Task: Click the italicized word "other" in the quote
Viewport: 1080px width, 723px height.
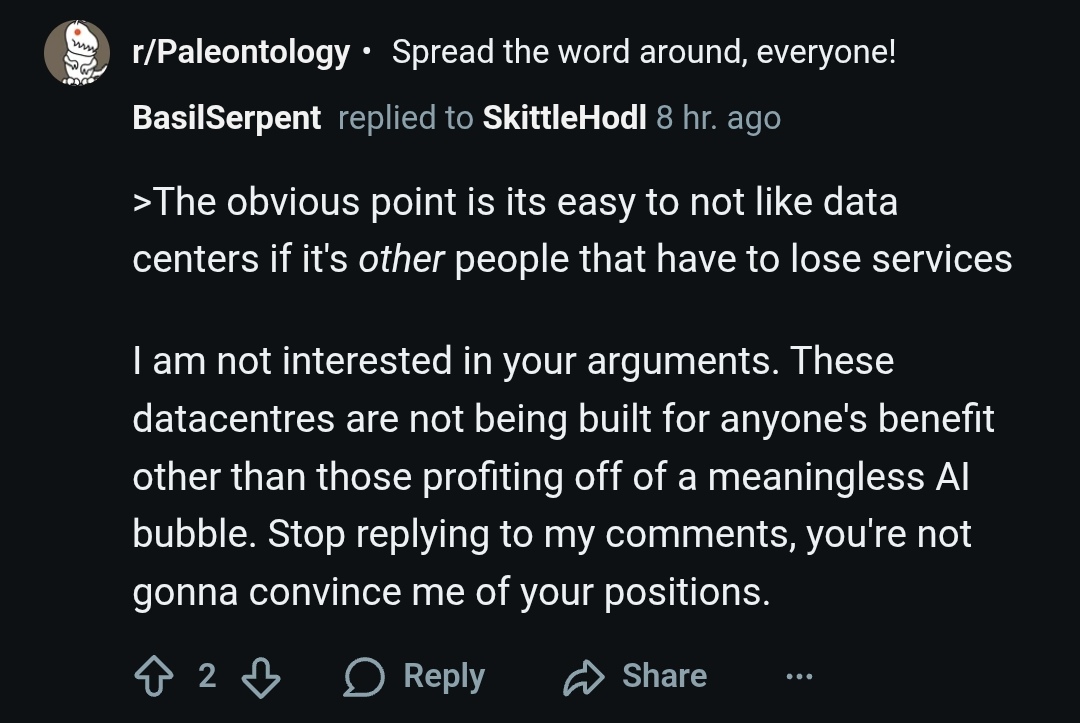Action: click(400, 259)
